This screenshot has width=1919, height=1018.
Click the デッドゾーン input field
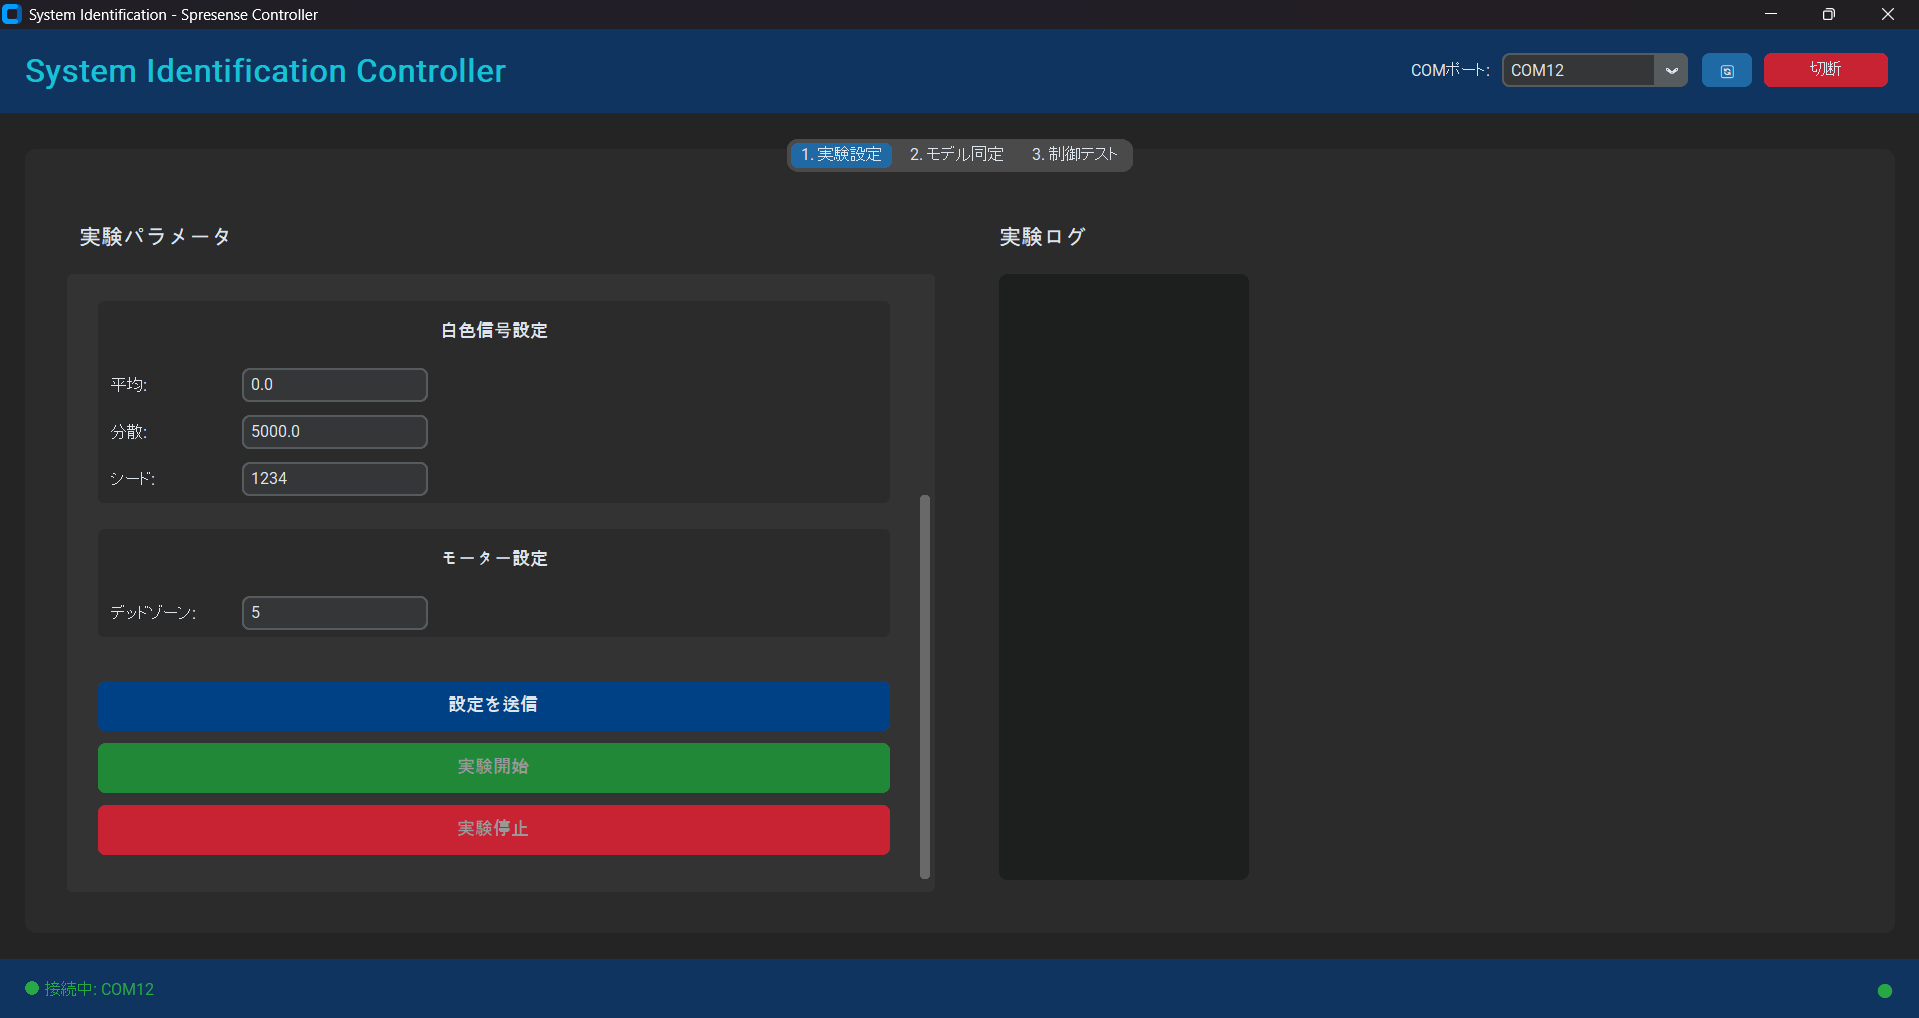(334, 613)
